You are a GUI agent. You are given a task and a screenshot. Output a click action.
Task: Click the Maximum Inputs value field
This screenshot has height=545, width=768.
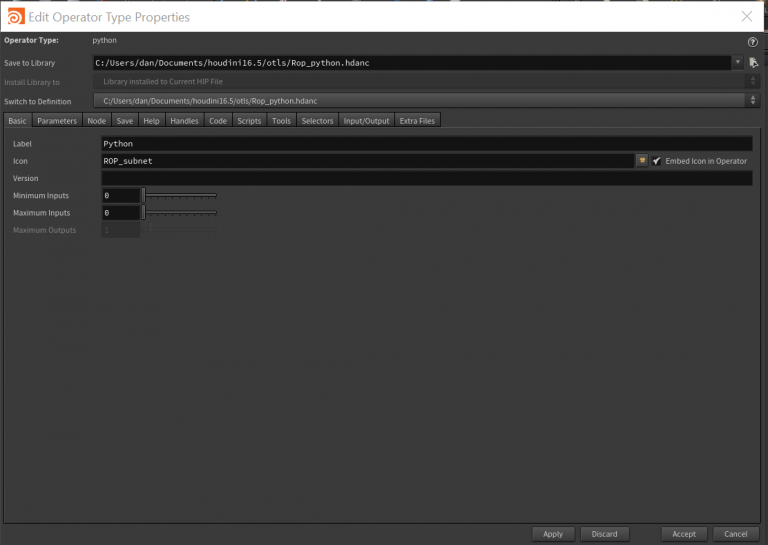(120, 213)
